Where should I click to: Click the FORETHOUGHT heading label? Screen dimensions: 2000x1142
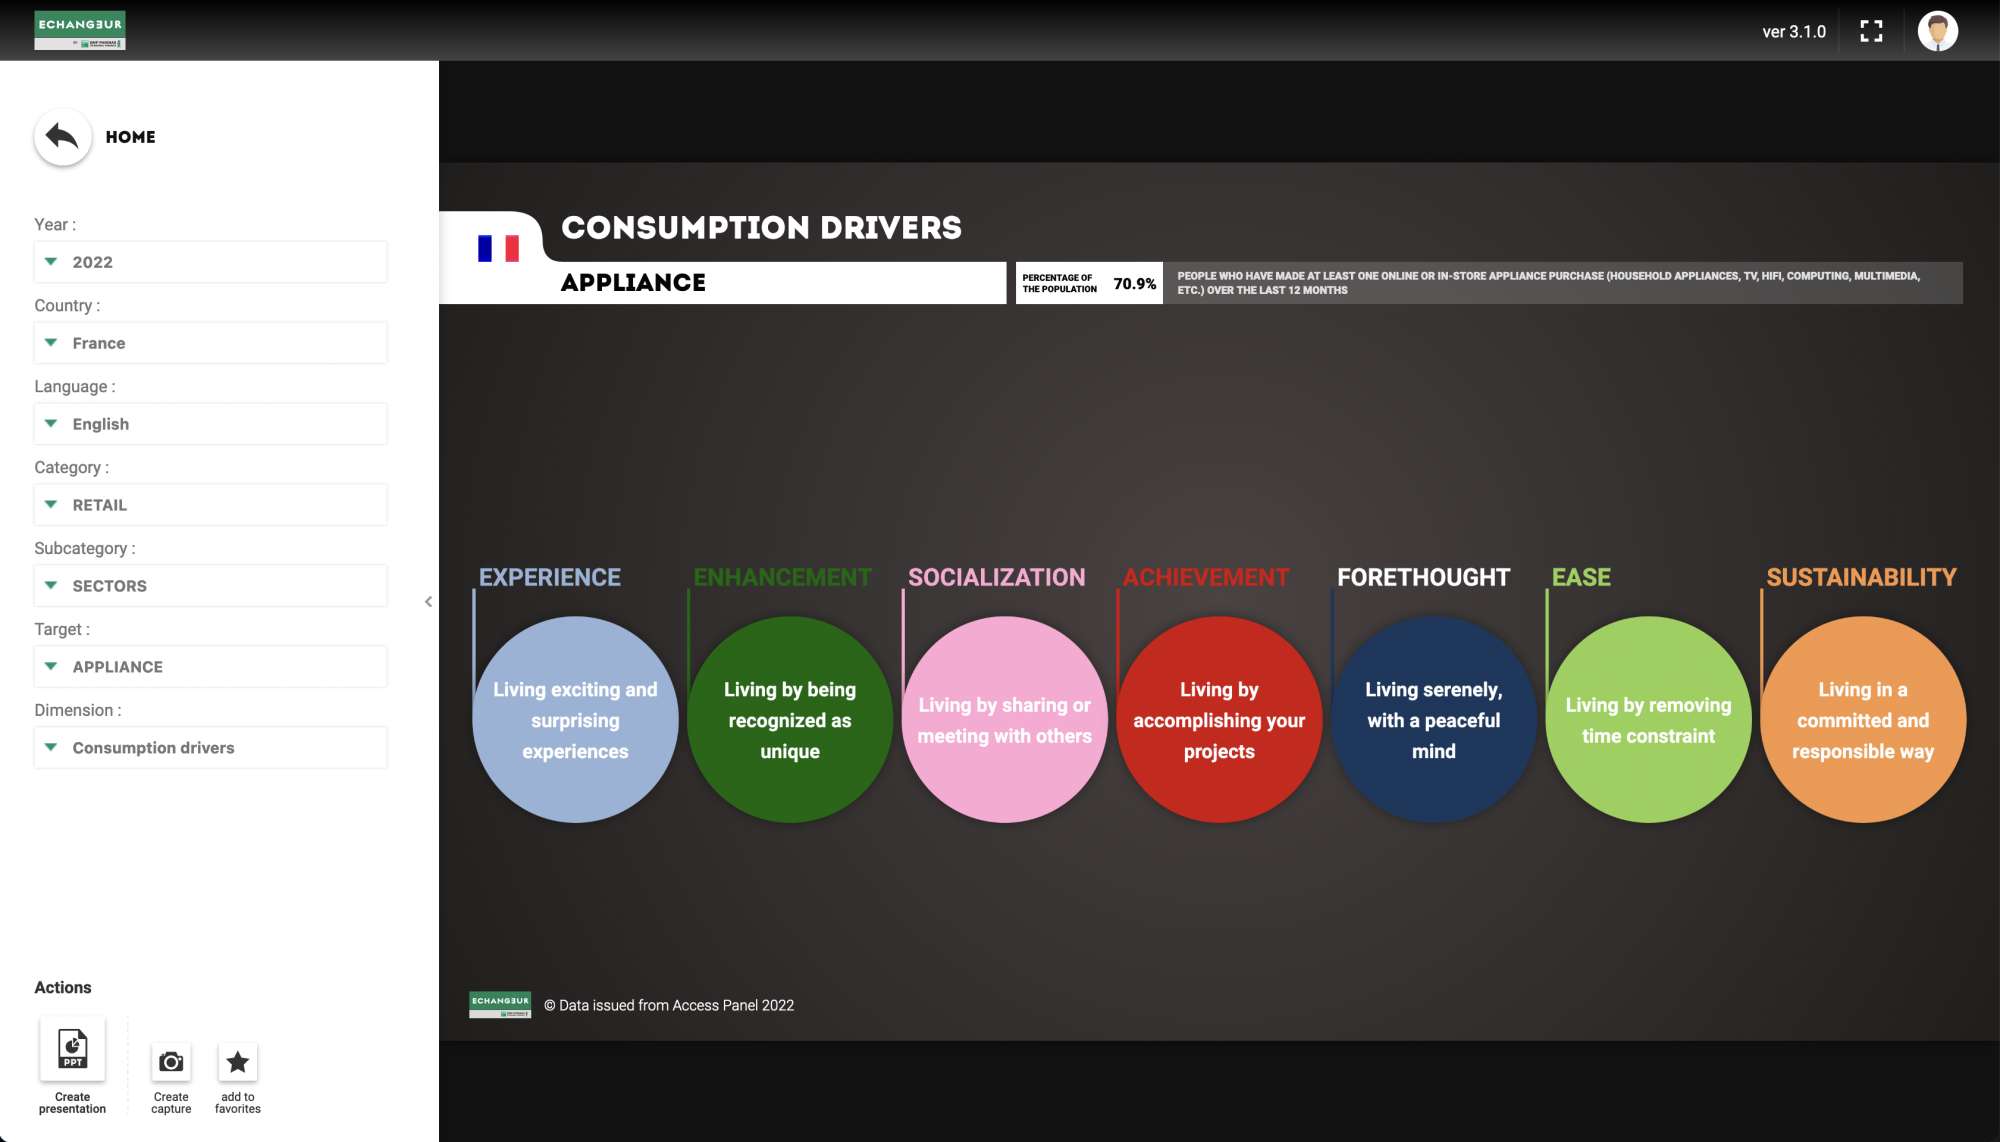tap(1423, 578)
